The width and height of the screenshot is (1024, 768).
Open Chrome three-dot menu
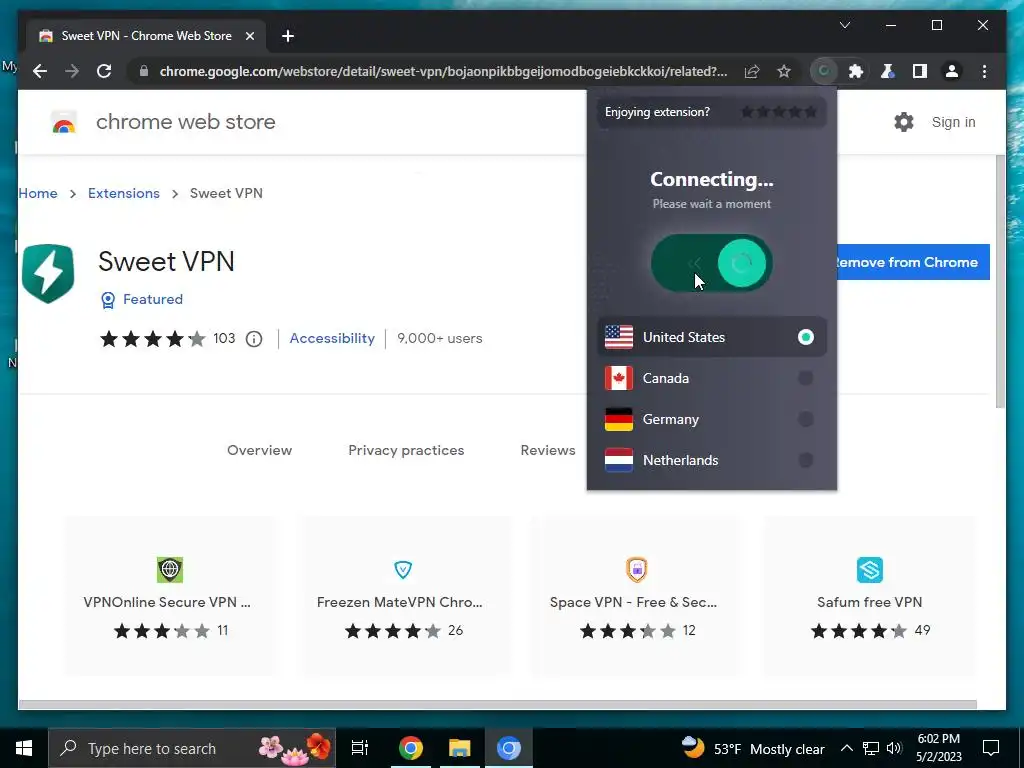click(x=984, y=71)
